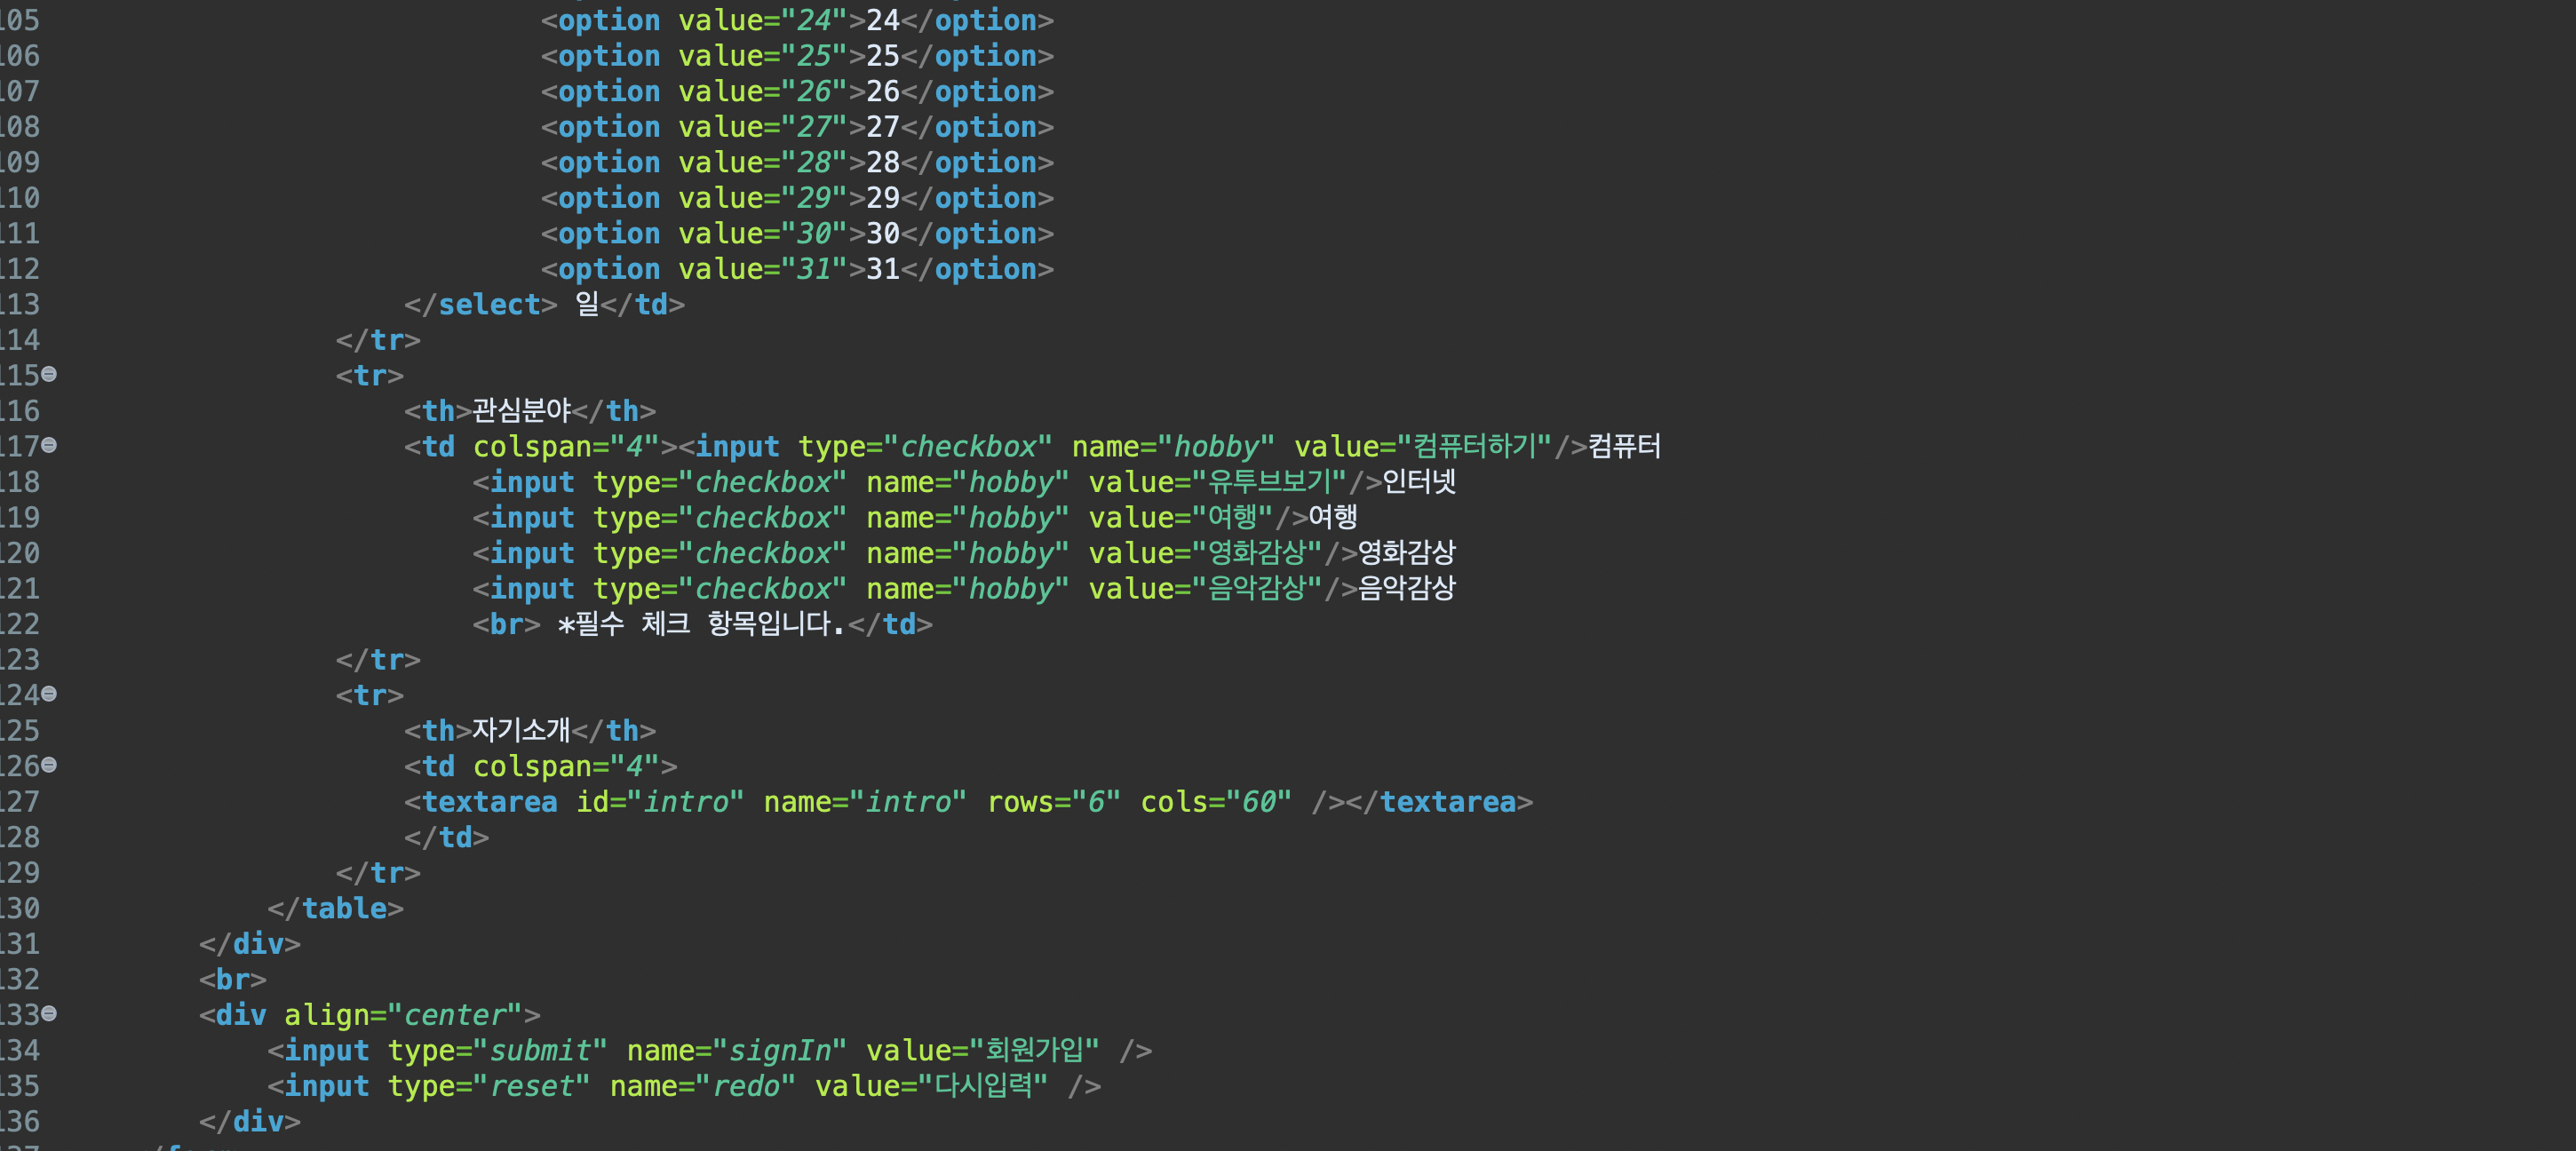Viewport: 2576px width, 1151px height.
Task: Collapse the td colspan fold at line 126
Action: (49, 765)
